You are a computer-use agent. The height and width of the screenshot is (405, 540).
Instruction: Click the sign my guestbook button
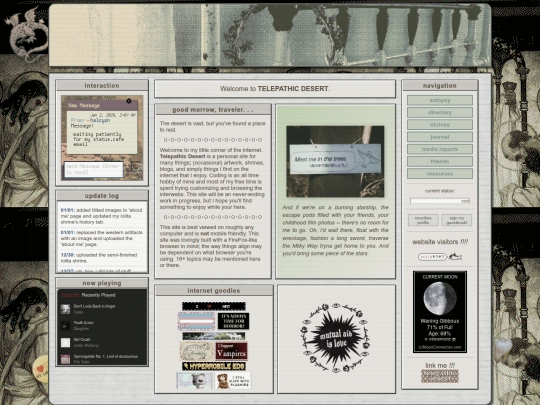tap(456, 220)
